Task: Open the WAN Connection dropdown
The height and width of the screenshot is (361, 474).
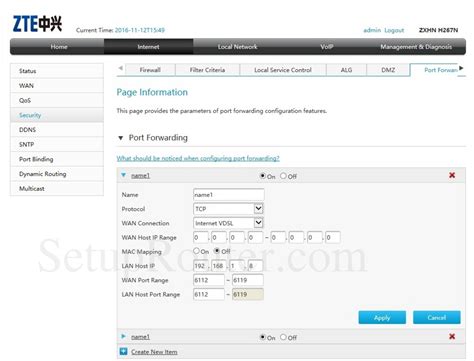Action: click(x=228, y=223)
